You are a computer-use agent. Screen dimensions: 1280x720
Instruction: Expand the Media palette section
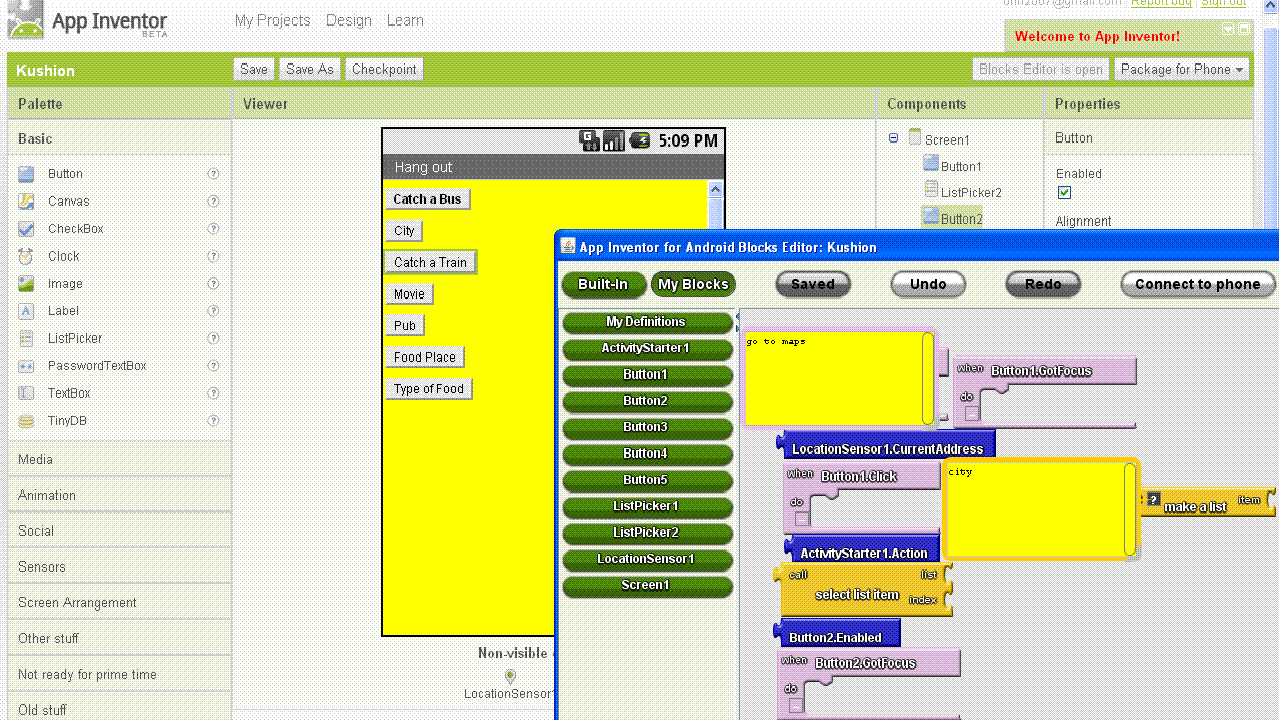point(36,460)
